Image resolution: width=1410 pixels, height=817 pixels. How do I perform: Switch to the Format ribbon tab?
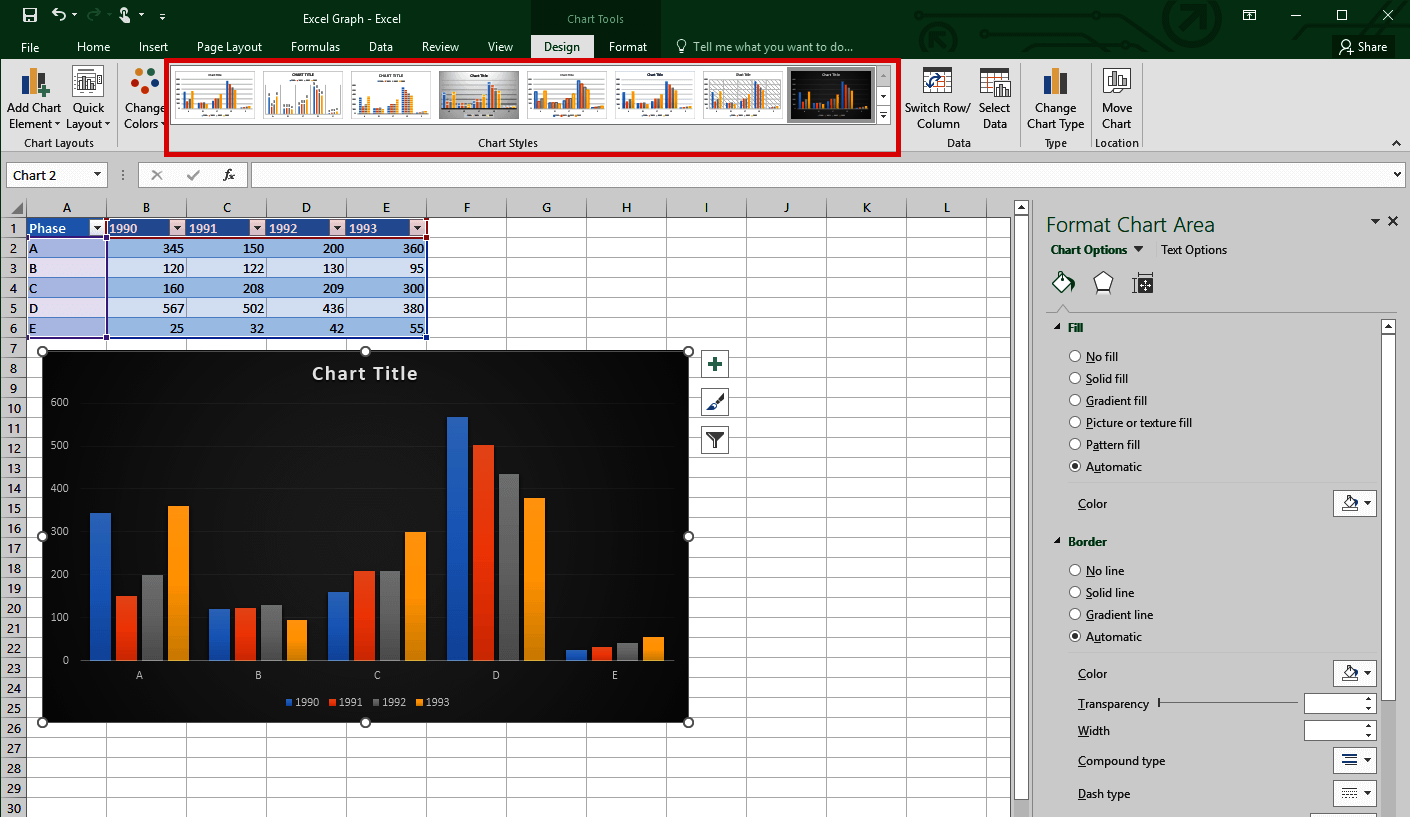627,46
